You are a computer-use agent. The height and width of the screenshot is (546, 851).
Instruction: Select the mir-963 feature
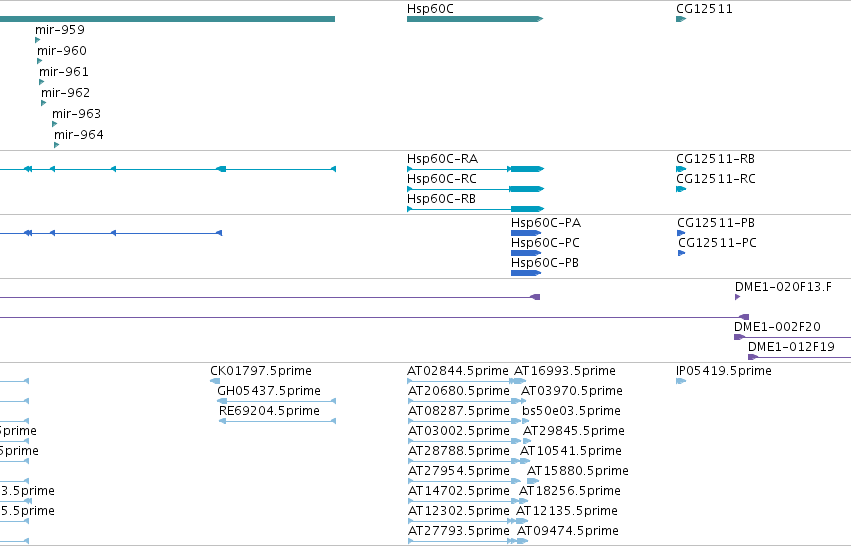55,124
